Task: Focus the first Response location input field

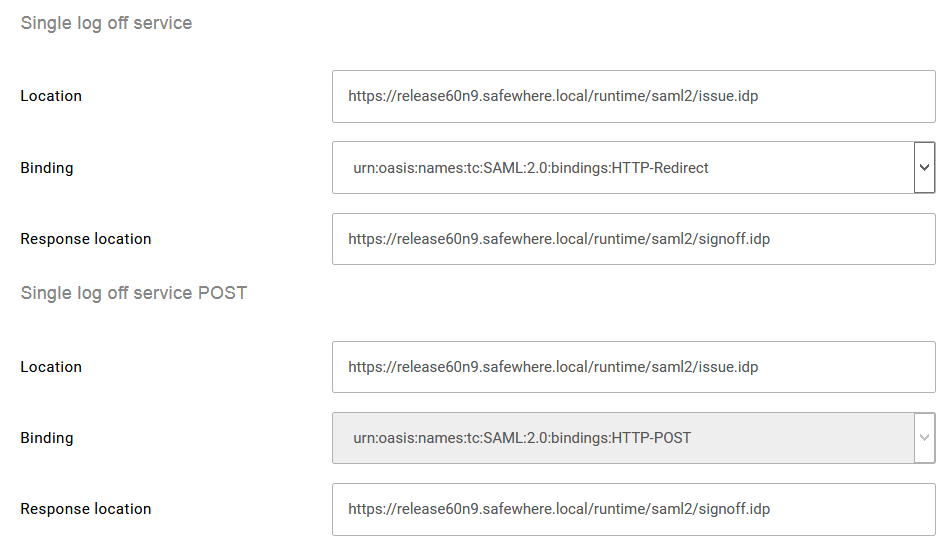Action: point(633,239)
